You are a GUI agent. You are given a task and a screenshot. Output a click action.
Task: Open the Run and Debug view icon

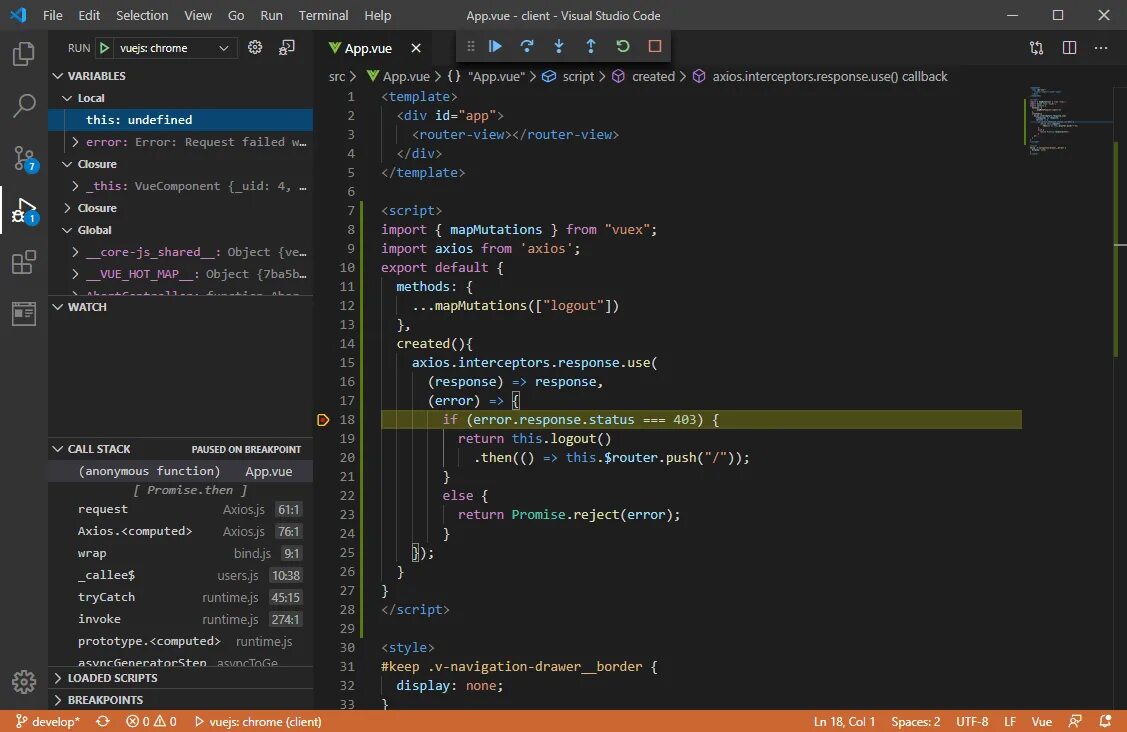coord(24,211)
